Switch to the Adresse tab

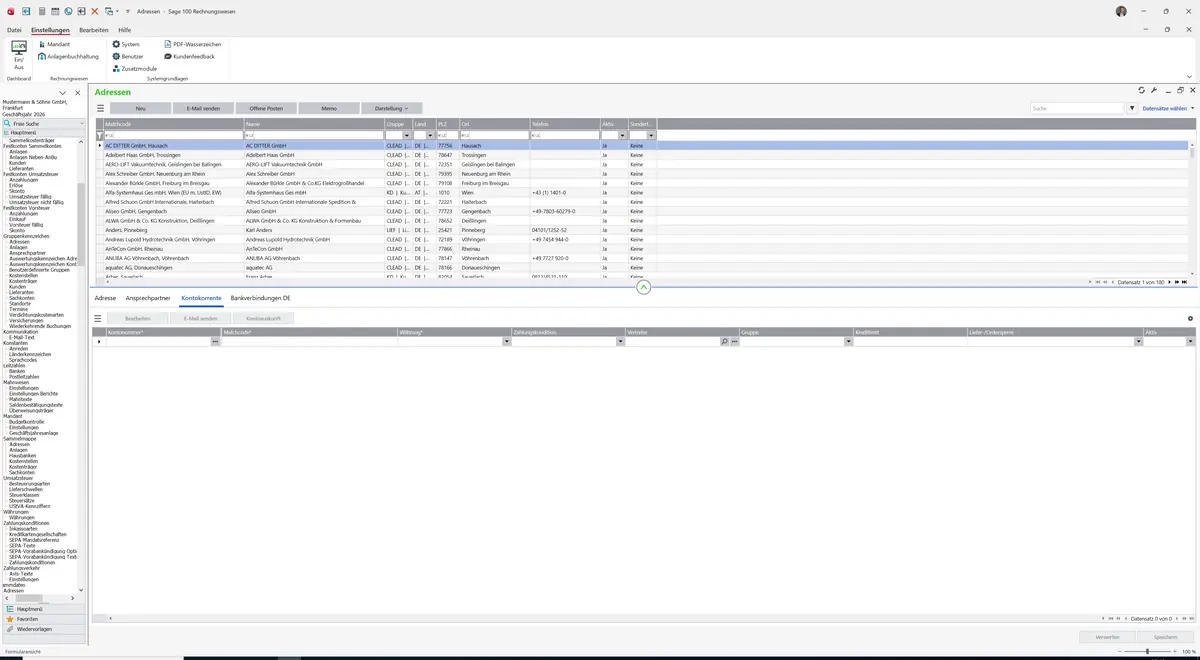click(x=105, y=298)
